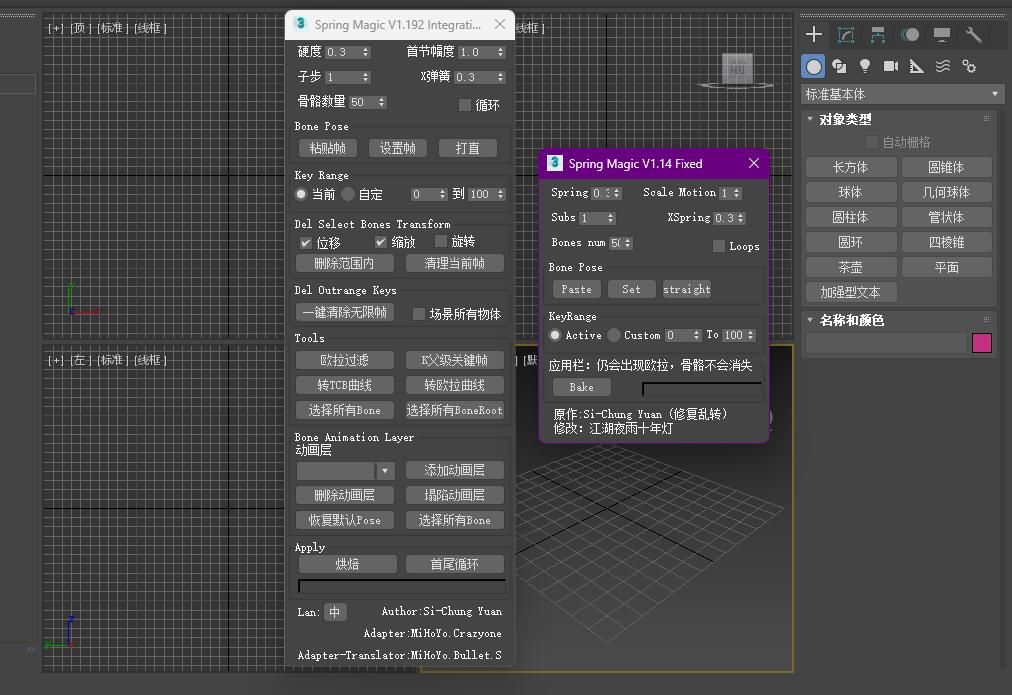Open the Display panel icon

(942, 34)
